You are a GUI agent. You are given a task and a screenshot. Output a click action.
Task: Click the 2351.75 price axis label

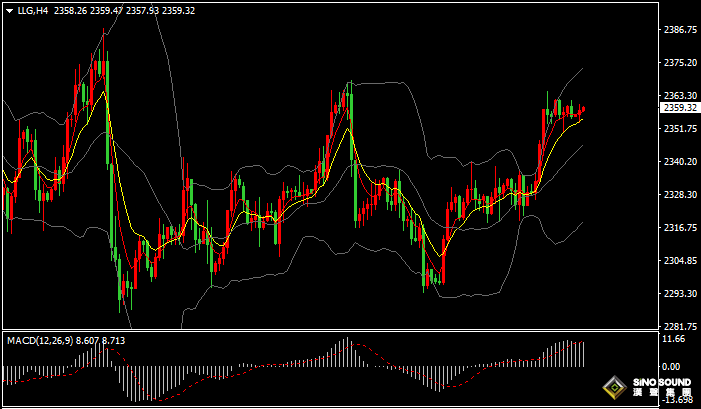pyautogui.click(x=679, y=129)
